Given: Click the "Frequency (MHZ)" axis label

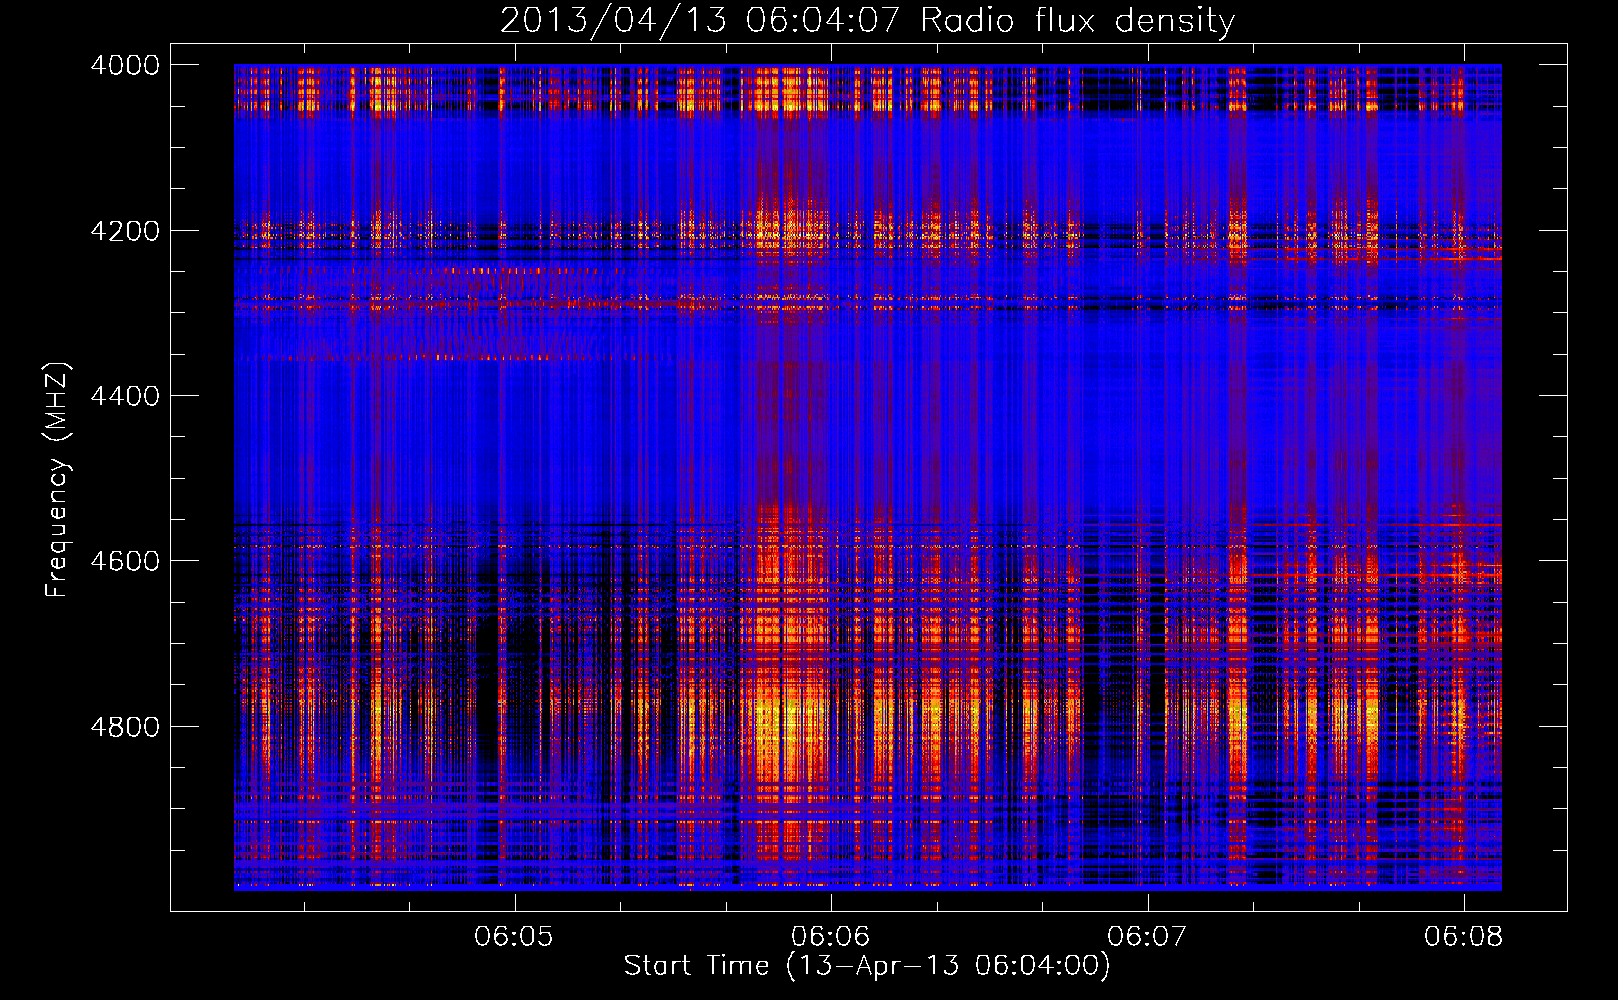Looking at the screenshot, I should tap(58, 480).
